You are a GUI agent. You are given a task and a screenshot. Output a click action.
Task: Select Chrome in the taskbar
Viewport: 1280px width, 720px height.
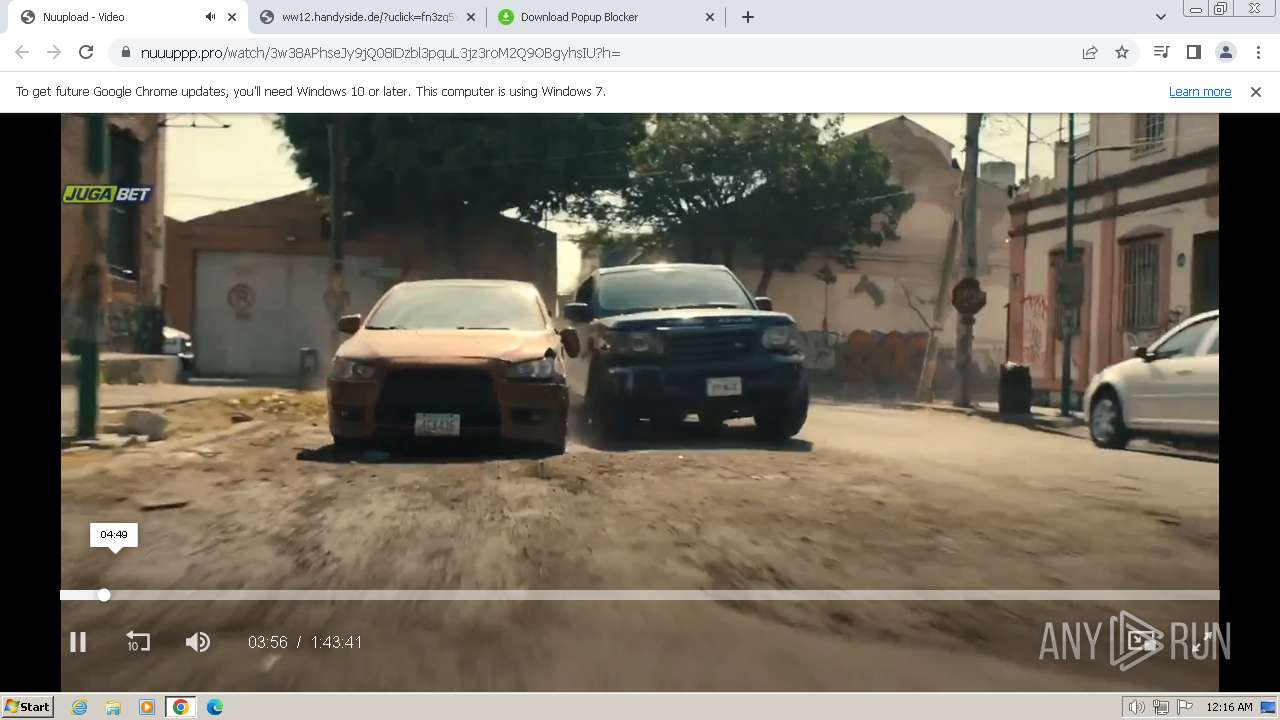coord(180,707)
